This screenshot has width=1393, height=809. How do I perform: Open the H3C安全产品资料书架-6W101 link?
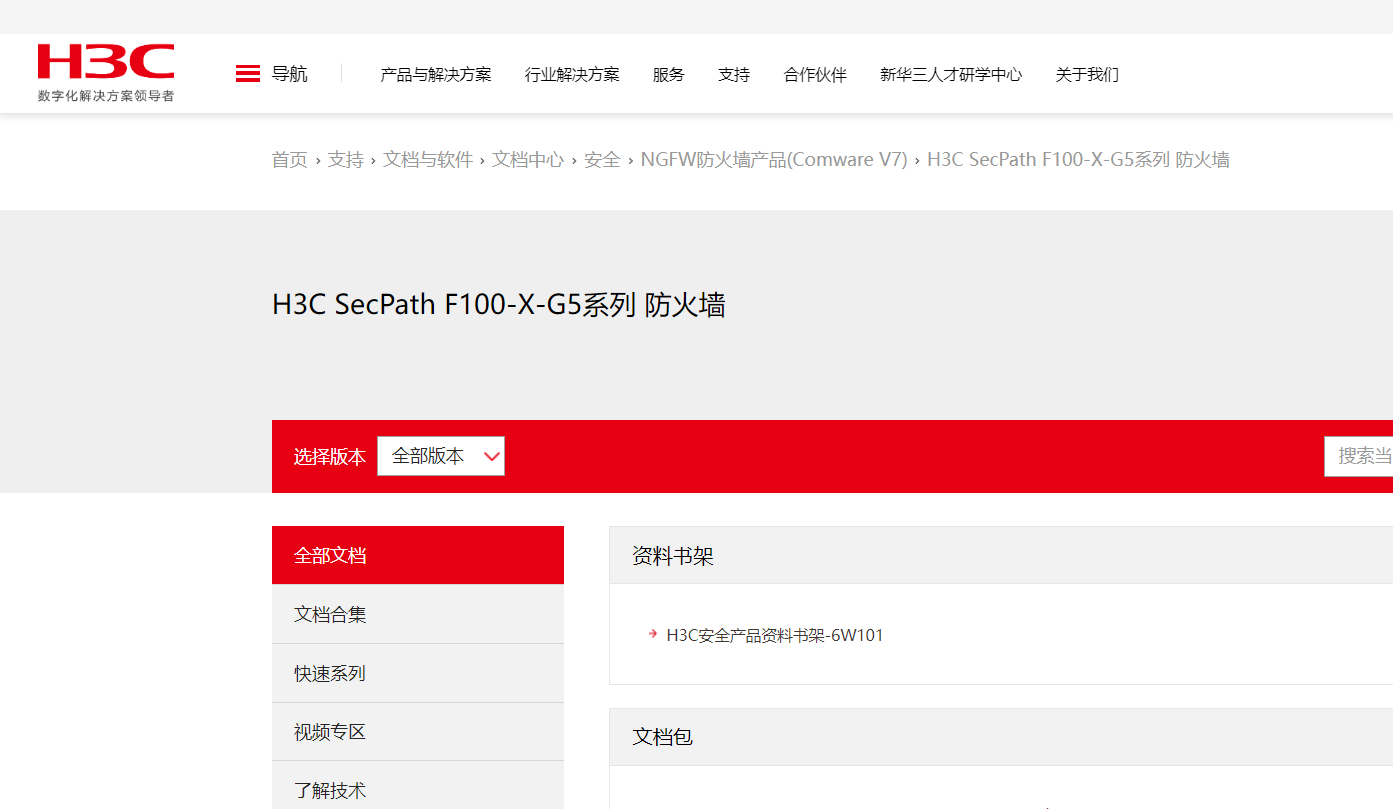[774, 635]
